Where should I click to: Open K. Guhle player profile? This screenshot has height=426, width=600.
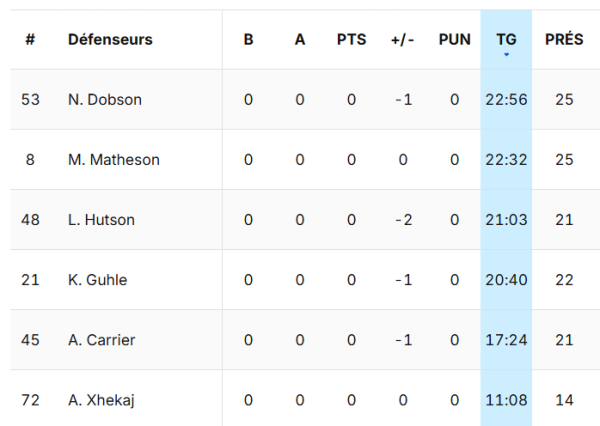pyautogui.click(x=99, y=280)
